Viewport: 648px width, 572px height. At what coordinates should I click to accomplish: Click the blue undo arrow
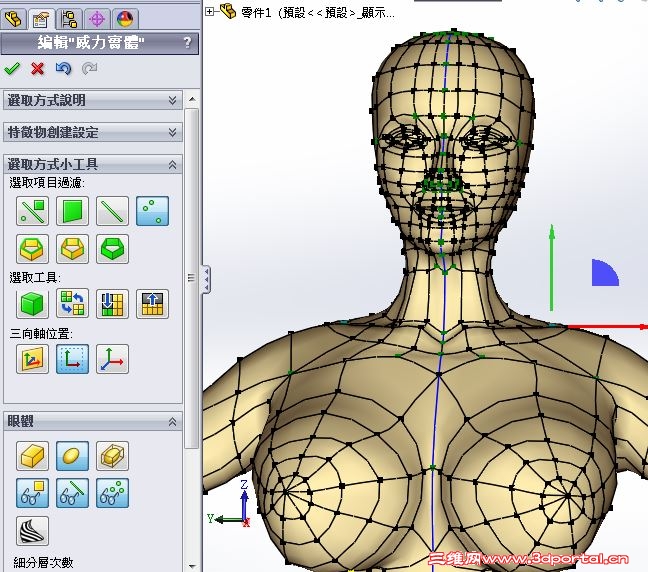[x=63, y=68]
